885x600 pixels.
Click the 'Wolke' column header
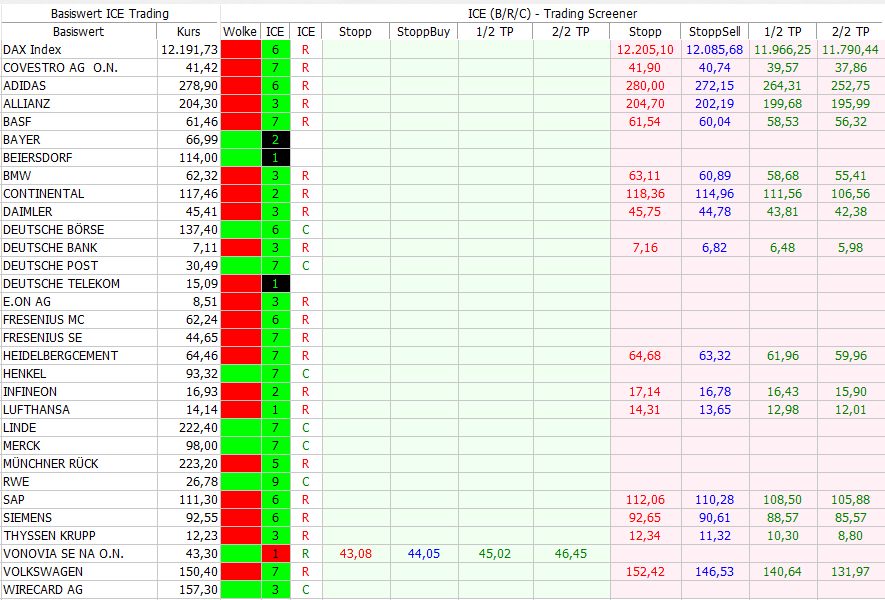click(240, 32)
